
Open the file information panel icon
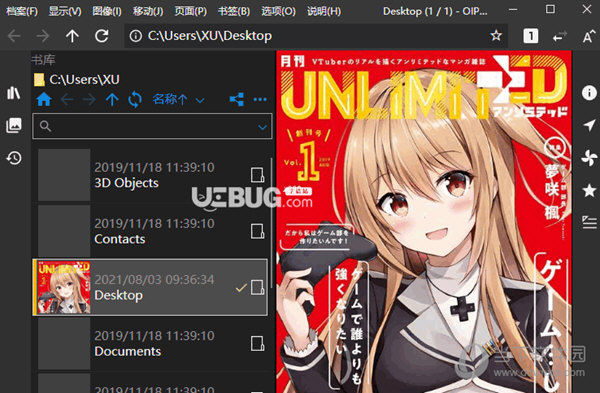[589, 93]
